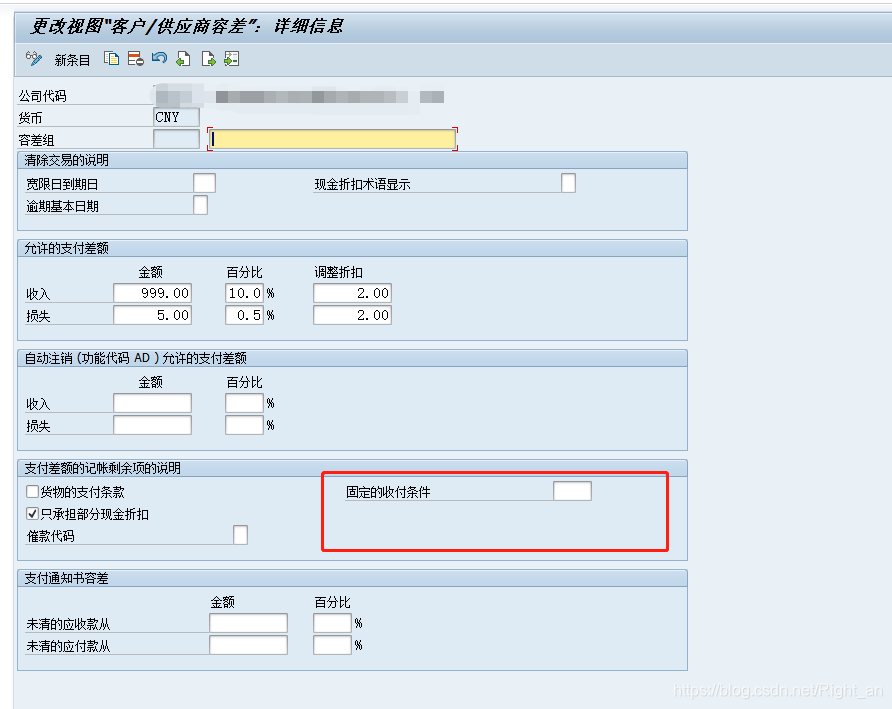Click the Copy As icon

click(x=112, y=59)
